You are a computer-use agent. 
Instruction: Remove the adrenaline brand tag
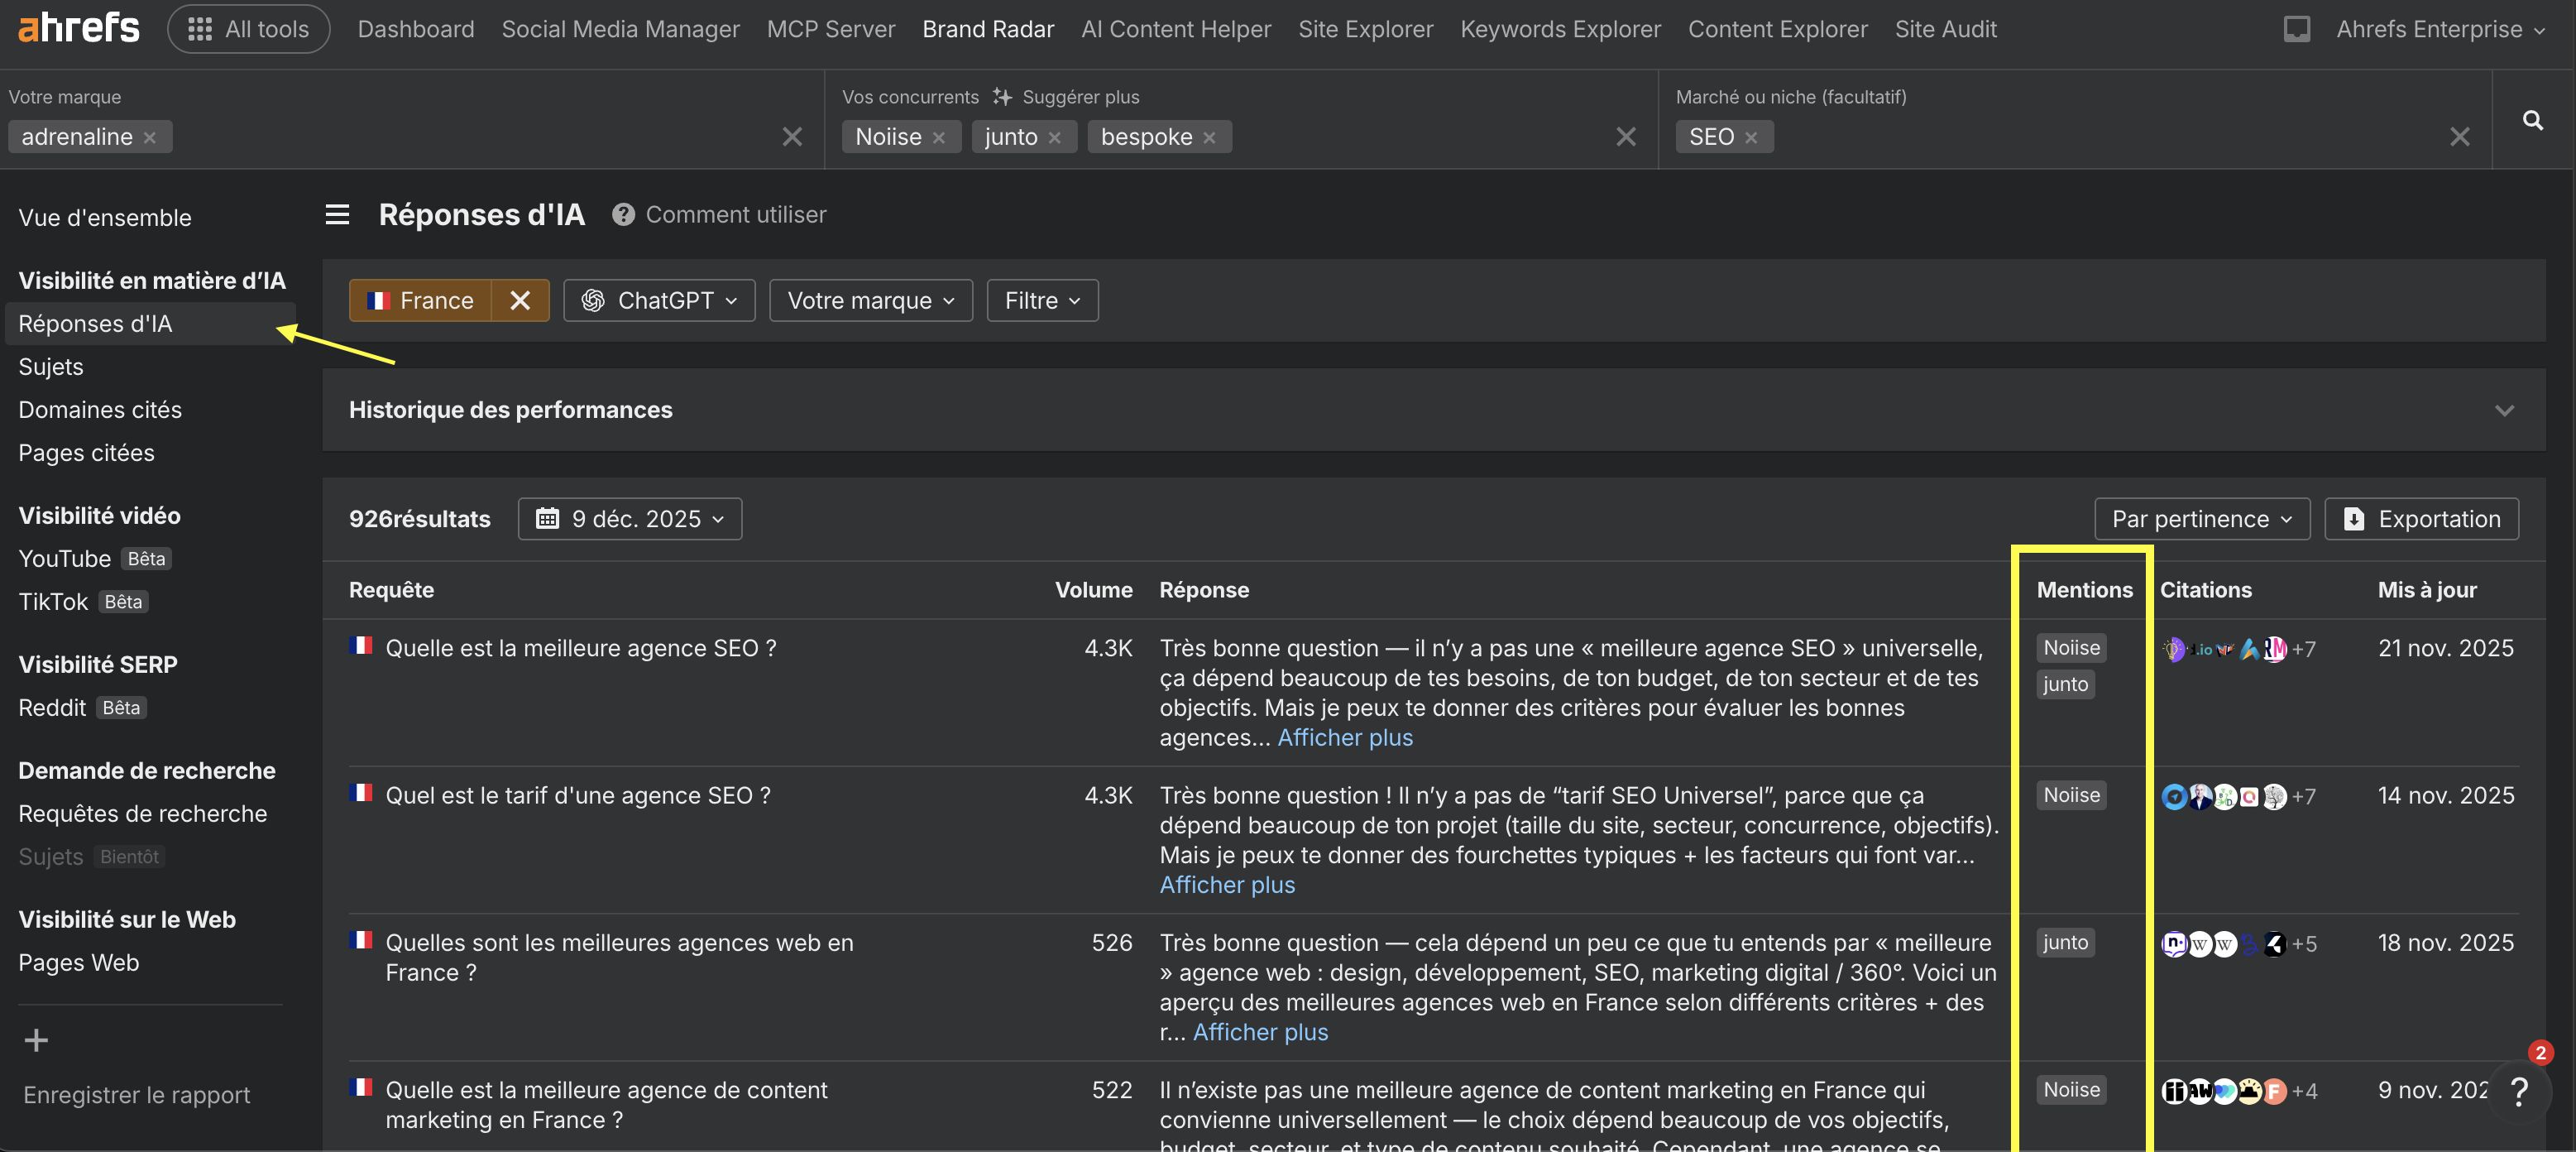(x=150, y=138)
